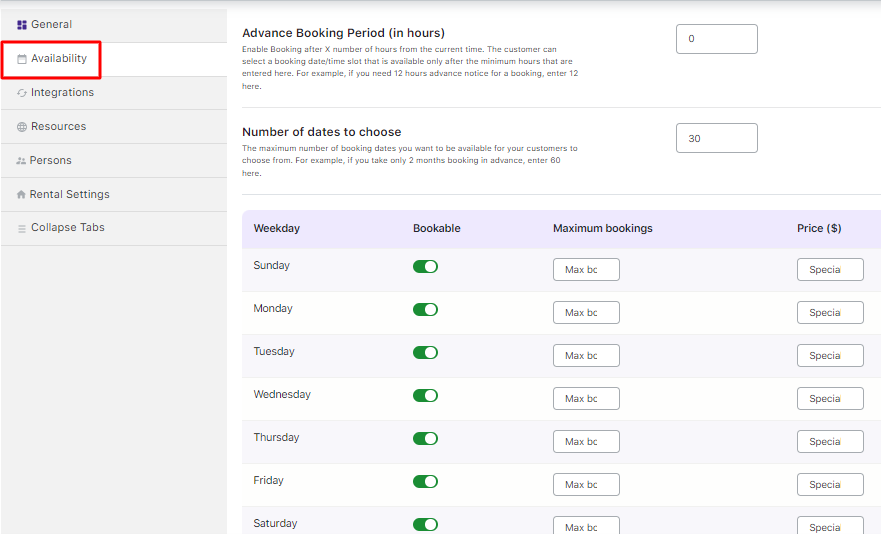The height and width of the screenshot is (534, 881).
Task: Focus the Number of dates field
Action: [716, 138]
